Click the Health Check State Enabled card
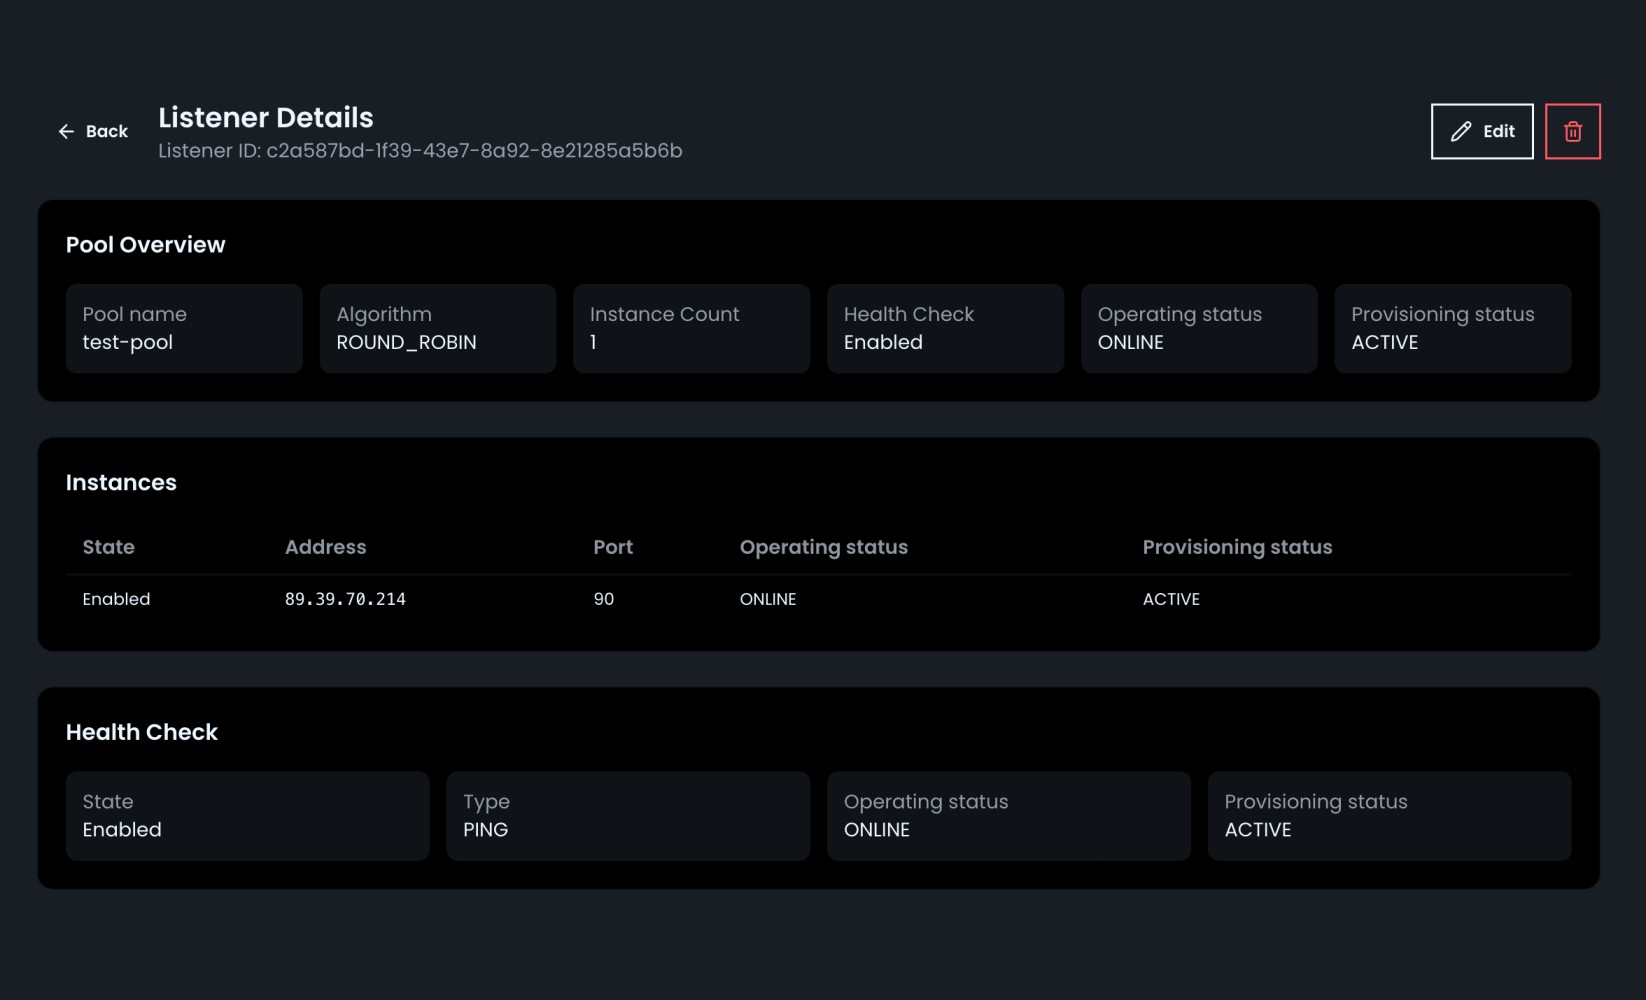The width and height of the screenshot is (1646, 1000). (247, 815)
